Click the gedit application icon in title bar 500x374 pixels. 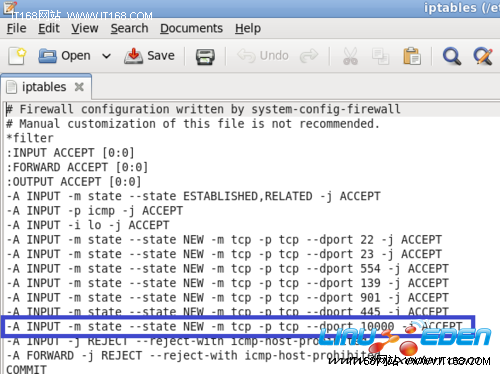[10, 8]
